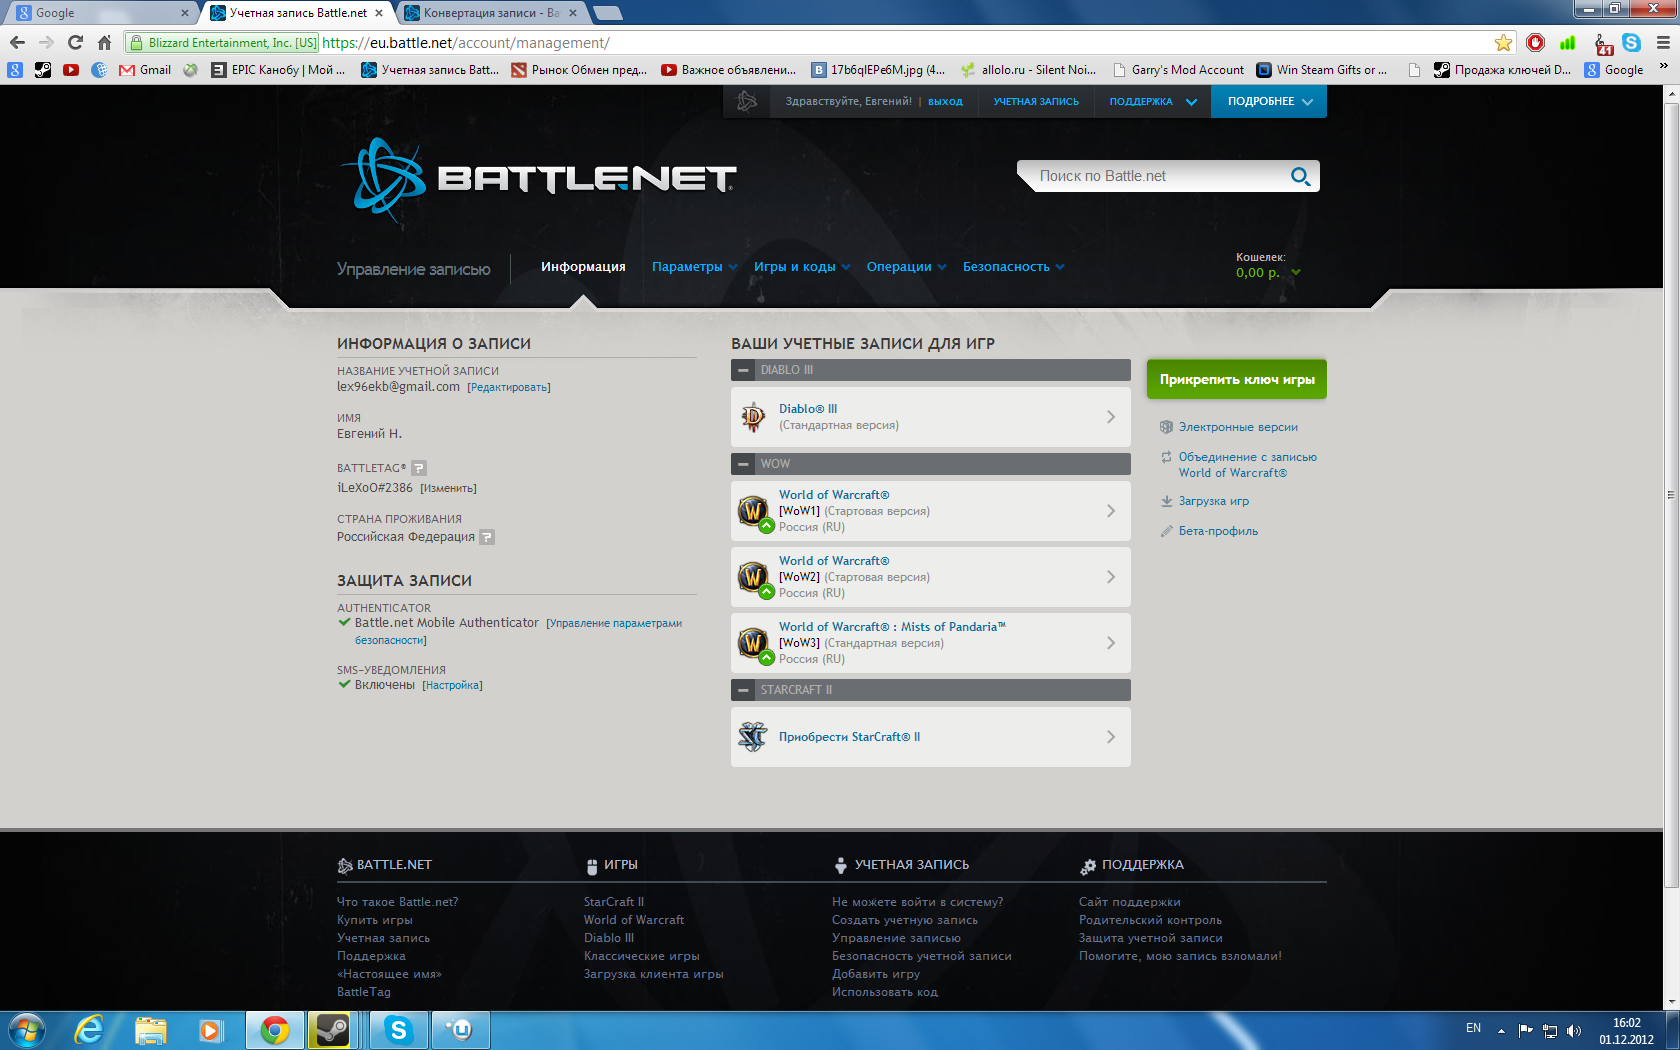
Task: Open the Игры и коды dropdown menu
Action: click(802, 267)
